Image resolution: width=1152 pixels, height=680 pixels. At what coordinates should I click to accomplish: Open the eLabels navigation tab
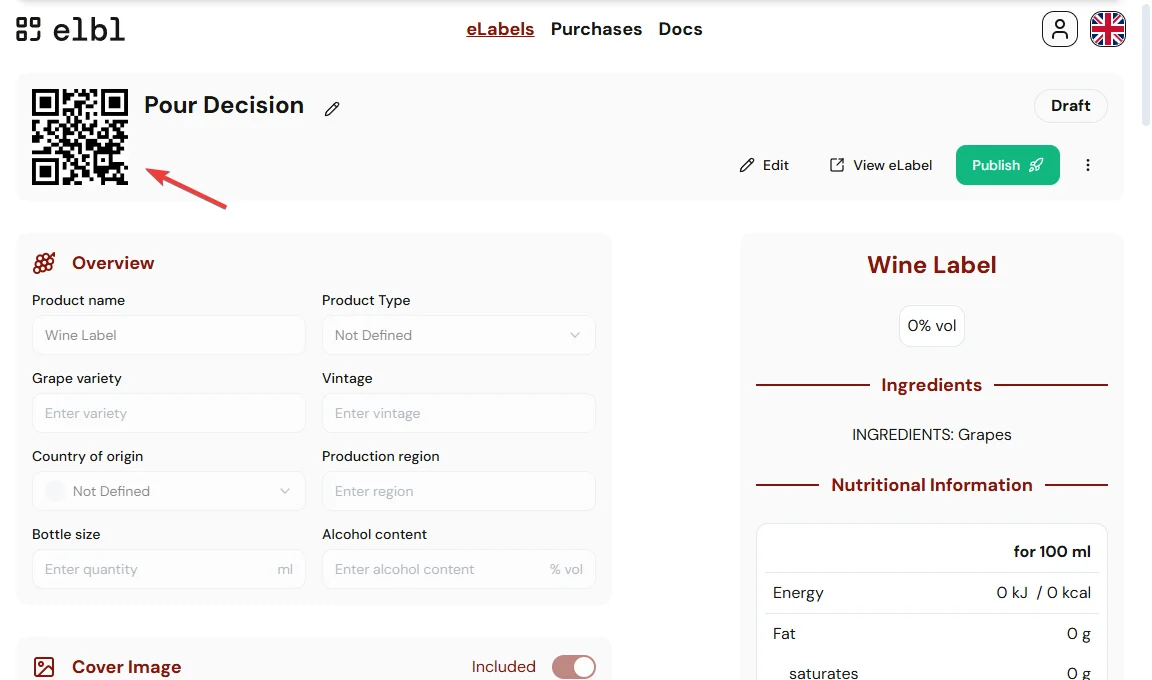tap(500, 29)
